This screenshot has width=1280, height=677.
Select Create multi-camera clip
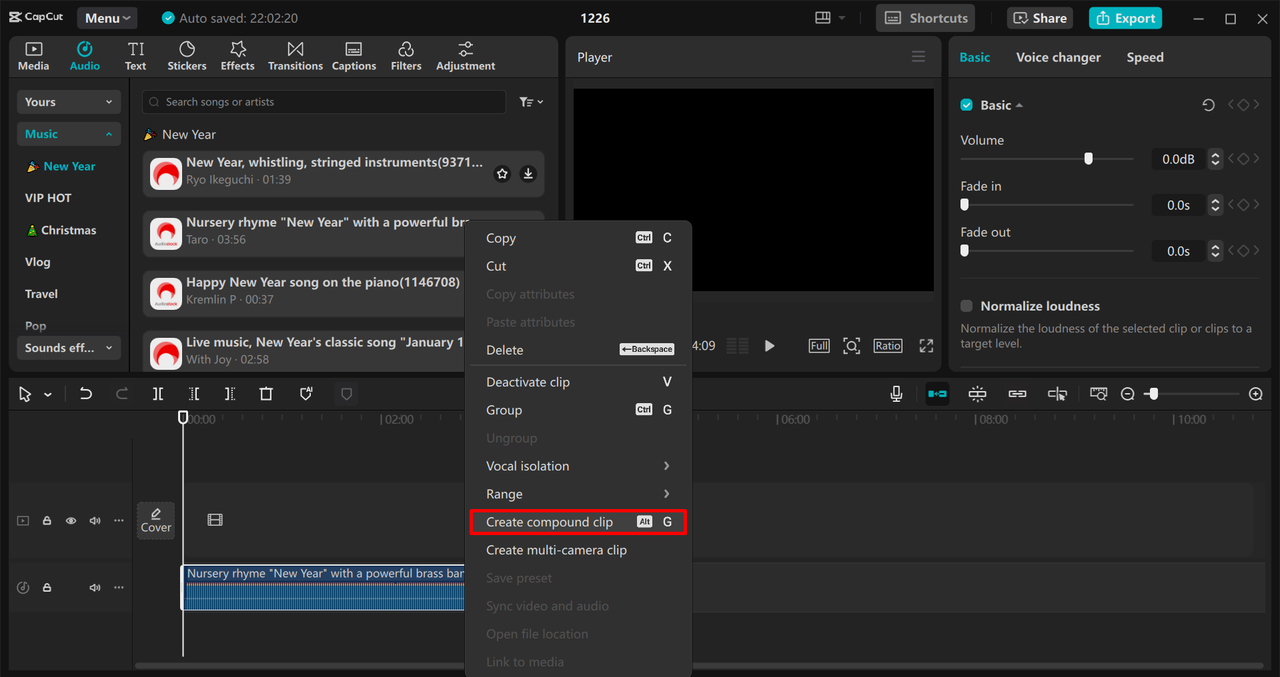579,550
